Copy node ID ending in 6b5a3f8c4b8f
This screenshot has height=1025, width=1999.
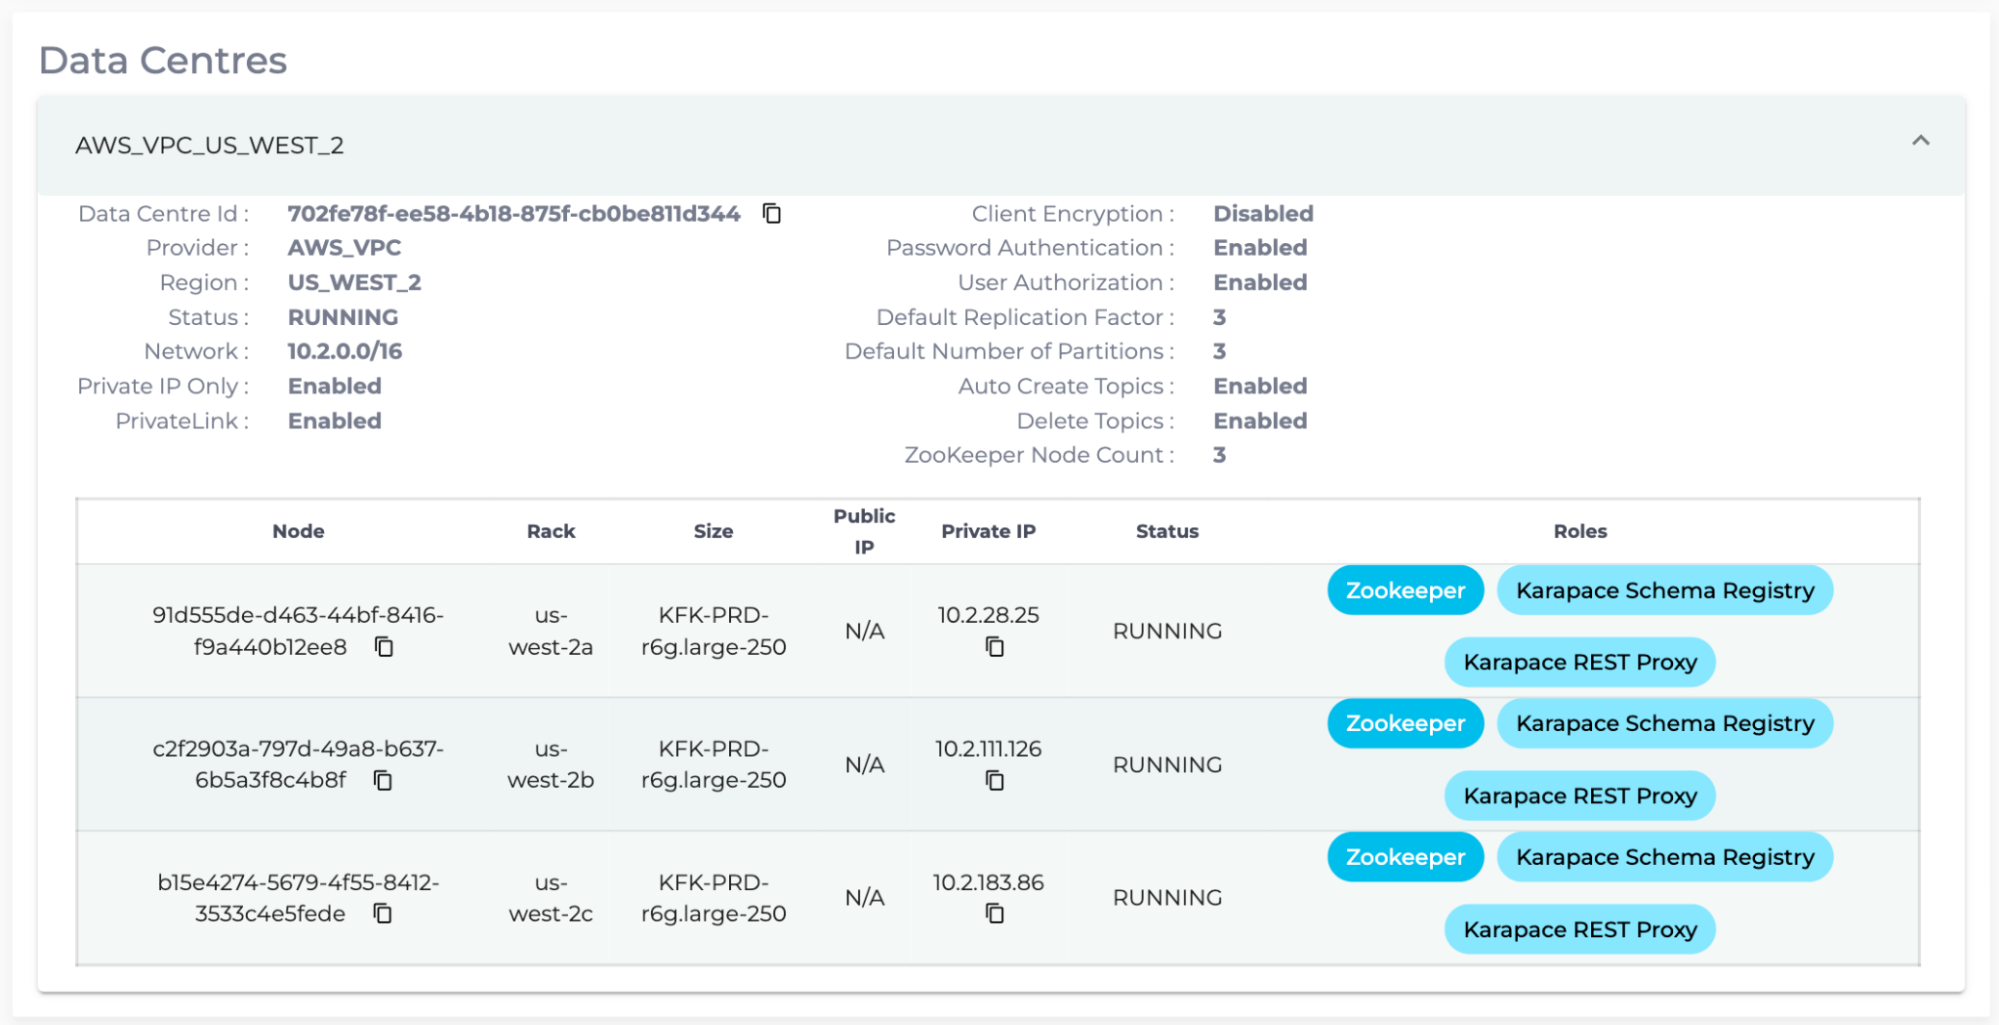(383, 780)
